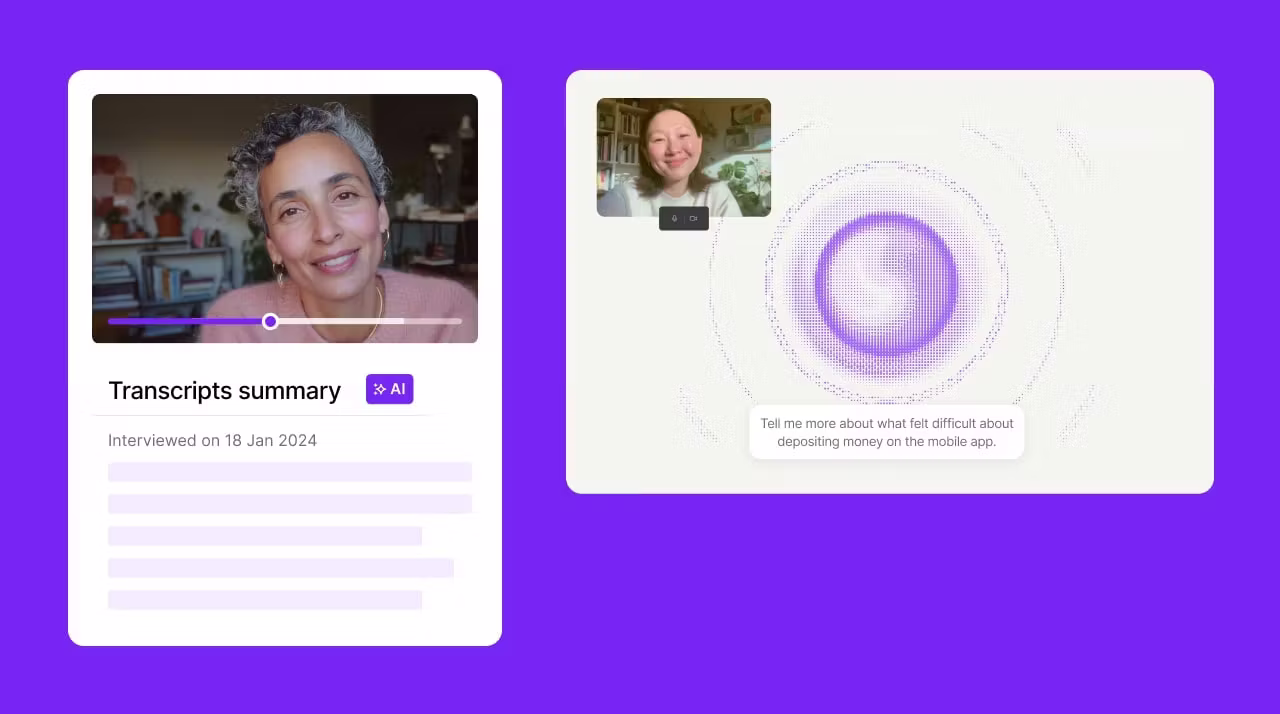Select the participant webcam thumbnail
Screen dimensions: 1280x714
pos(684,152)
